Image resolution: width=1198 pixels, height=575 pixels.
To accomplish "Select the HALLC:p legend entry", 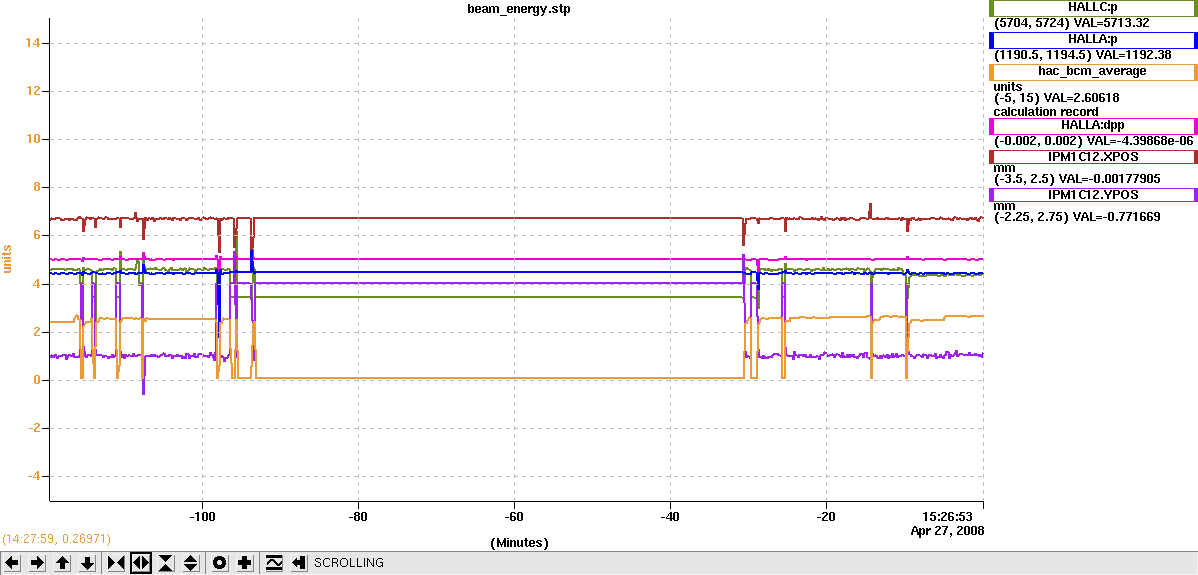I will (1093, 8).
